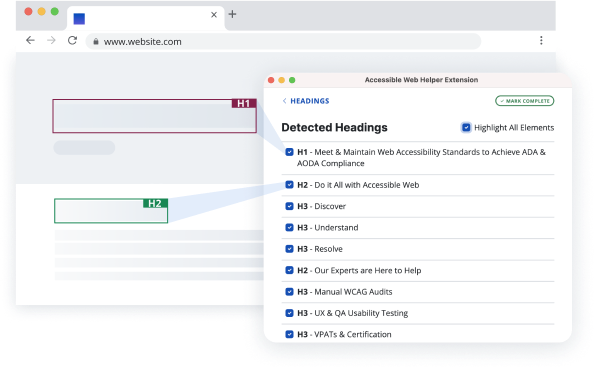Open the browser three-dot menu
The height and width of the screenshot is (372, 597).
tap(541, 40)
